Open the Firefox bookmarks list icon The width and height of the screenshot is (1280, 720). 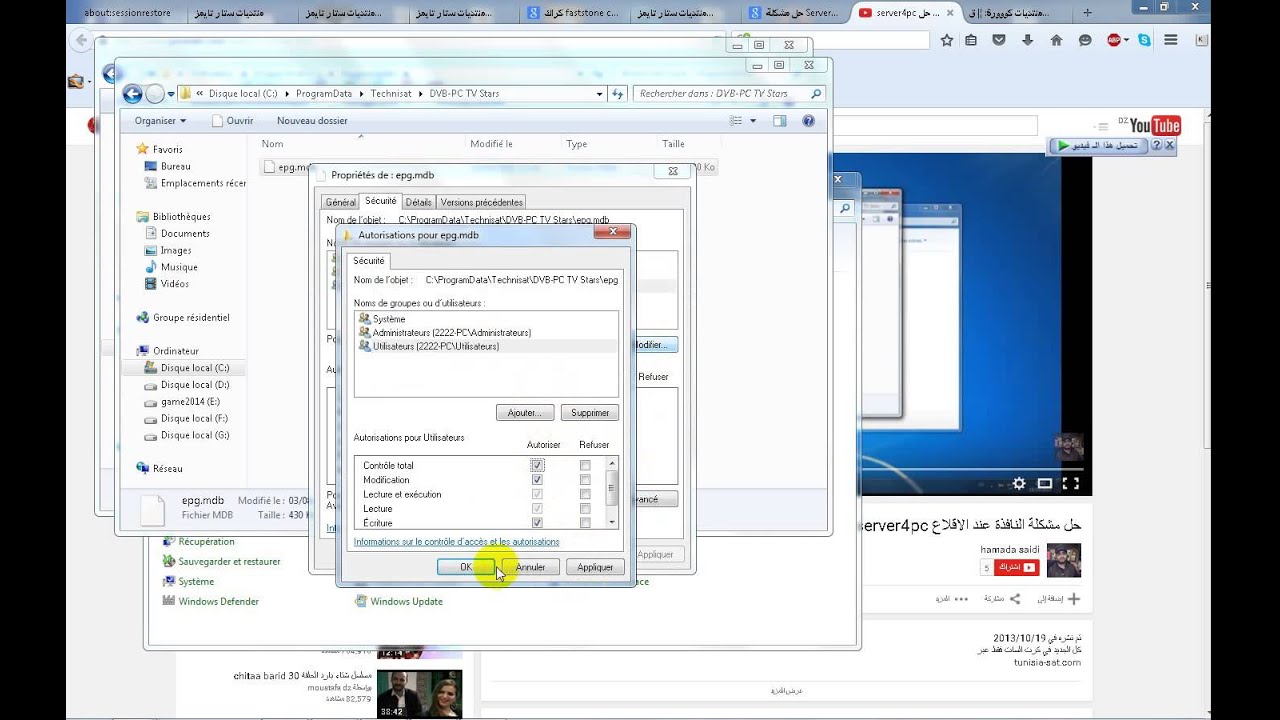971,40
